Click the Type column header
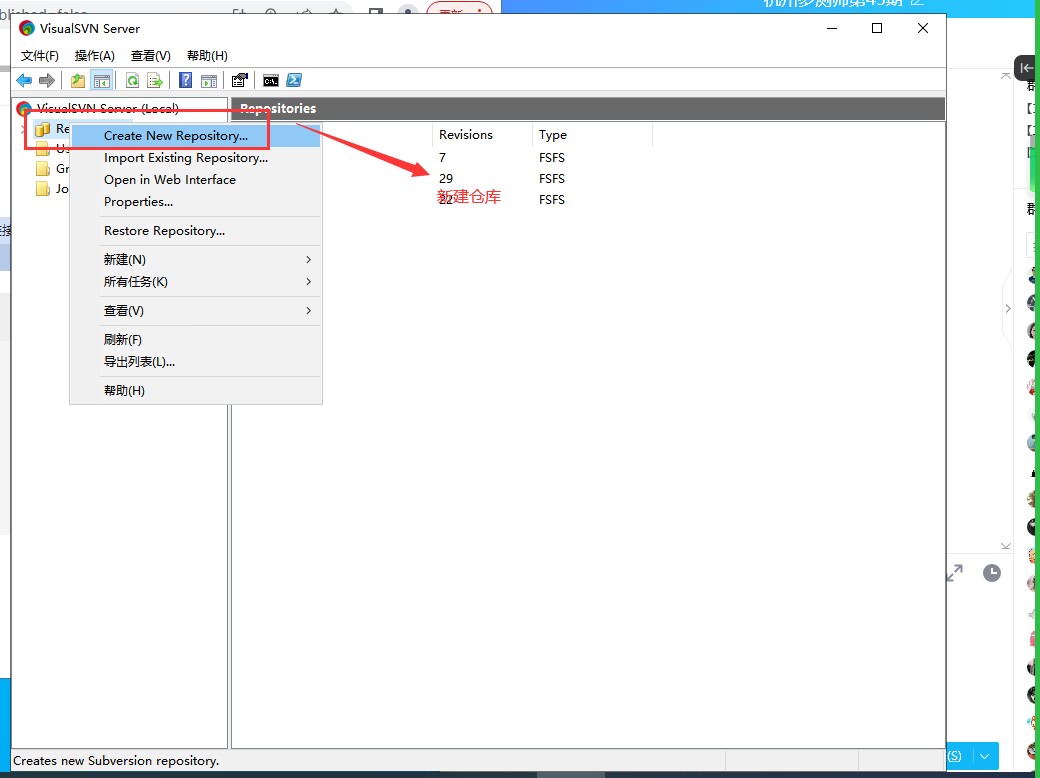Image resolution: width=1040 pixels, height=778 pixels. pos(592,135)
